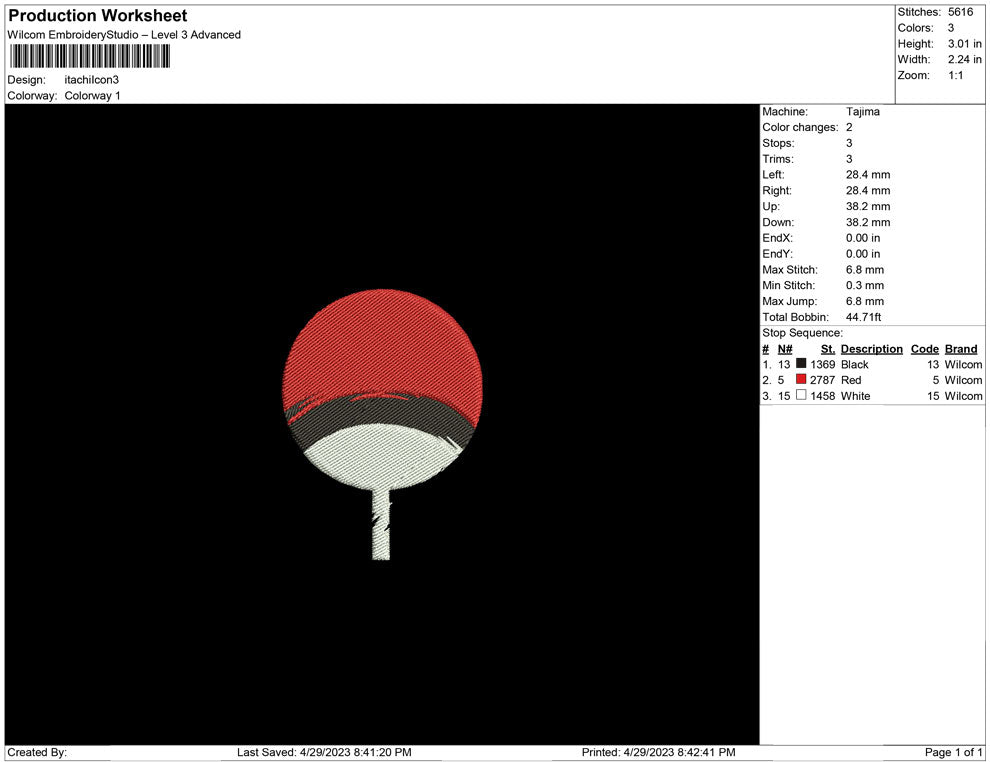Click the 'White' description in row 3
This screenshot has height=762, width=990.
pos(856,396)
